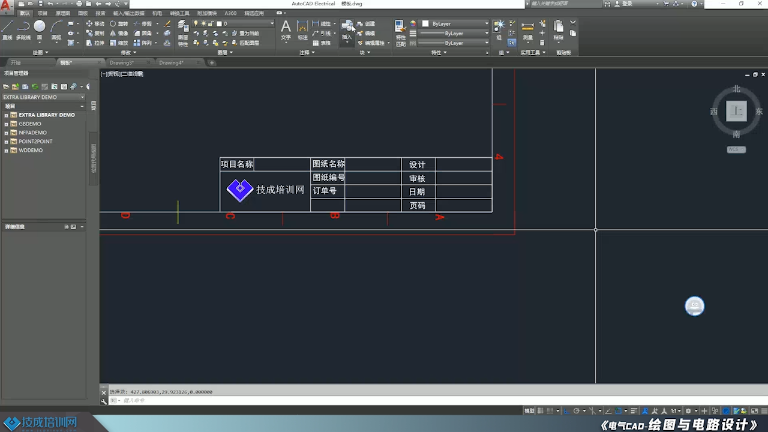Toggle snap mode in status bar
This screenshot has width=768, height=432.
tap(550, 411)
